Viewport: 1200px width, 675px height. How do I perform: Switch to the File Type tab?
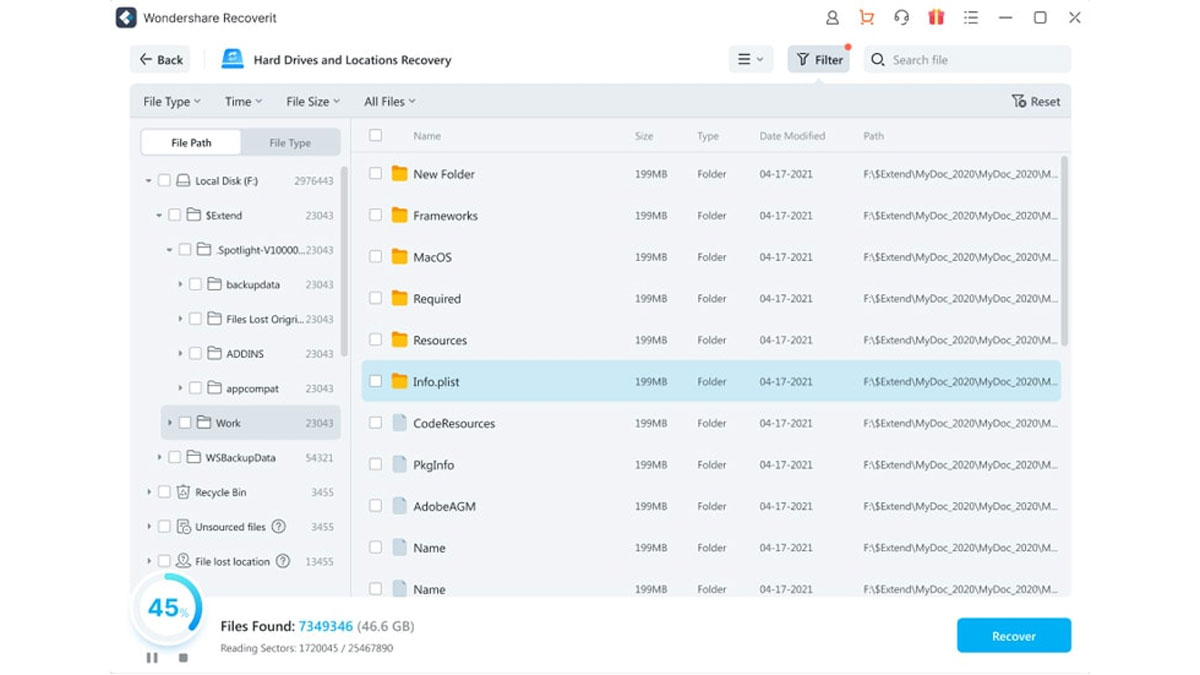point(290,142)
